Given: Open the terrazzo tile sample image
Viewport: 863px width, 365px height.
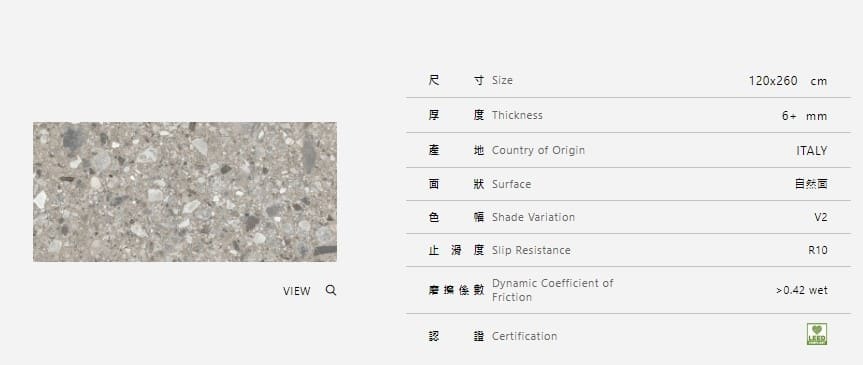Looking at the screenshot, I should click(185, 192).
